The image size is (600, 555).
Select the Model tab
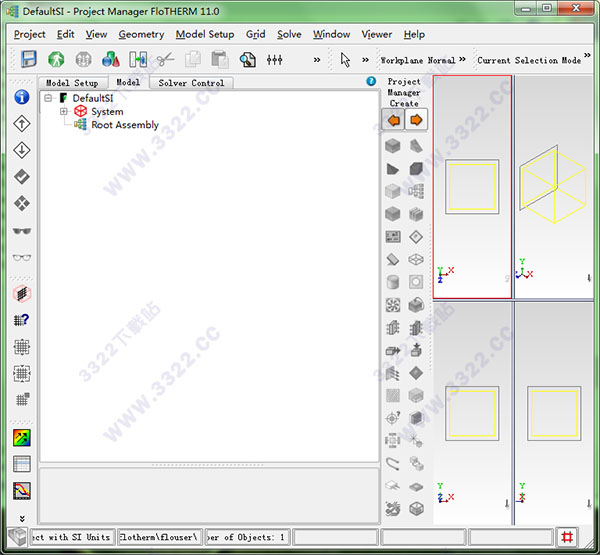click(128, 82)
